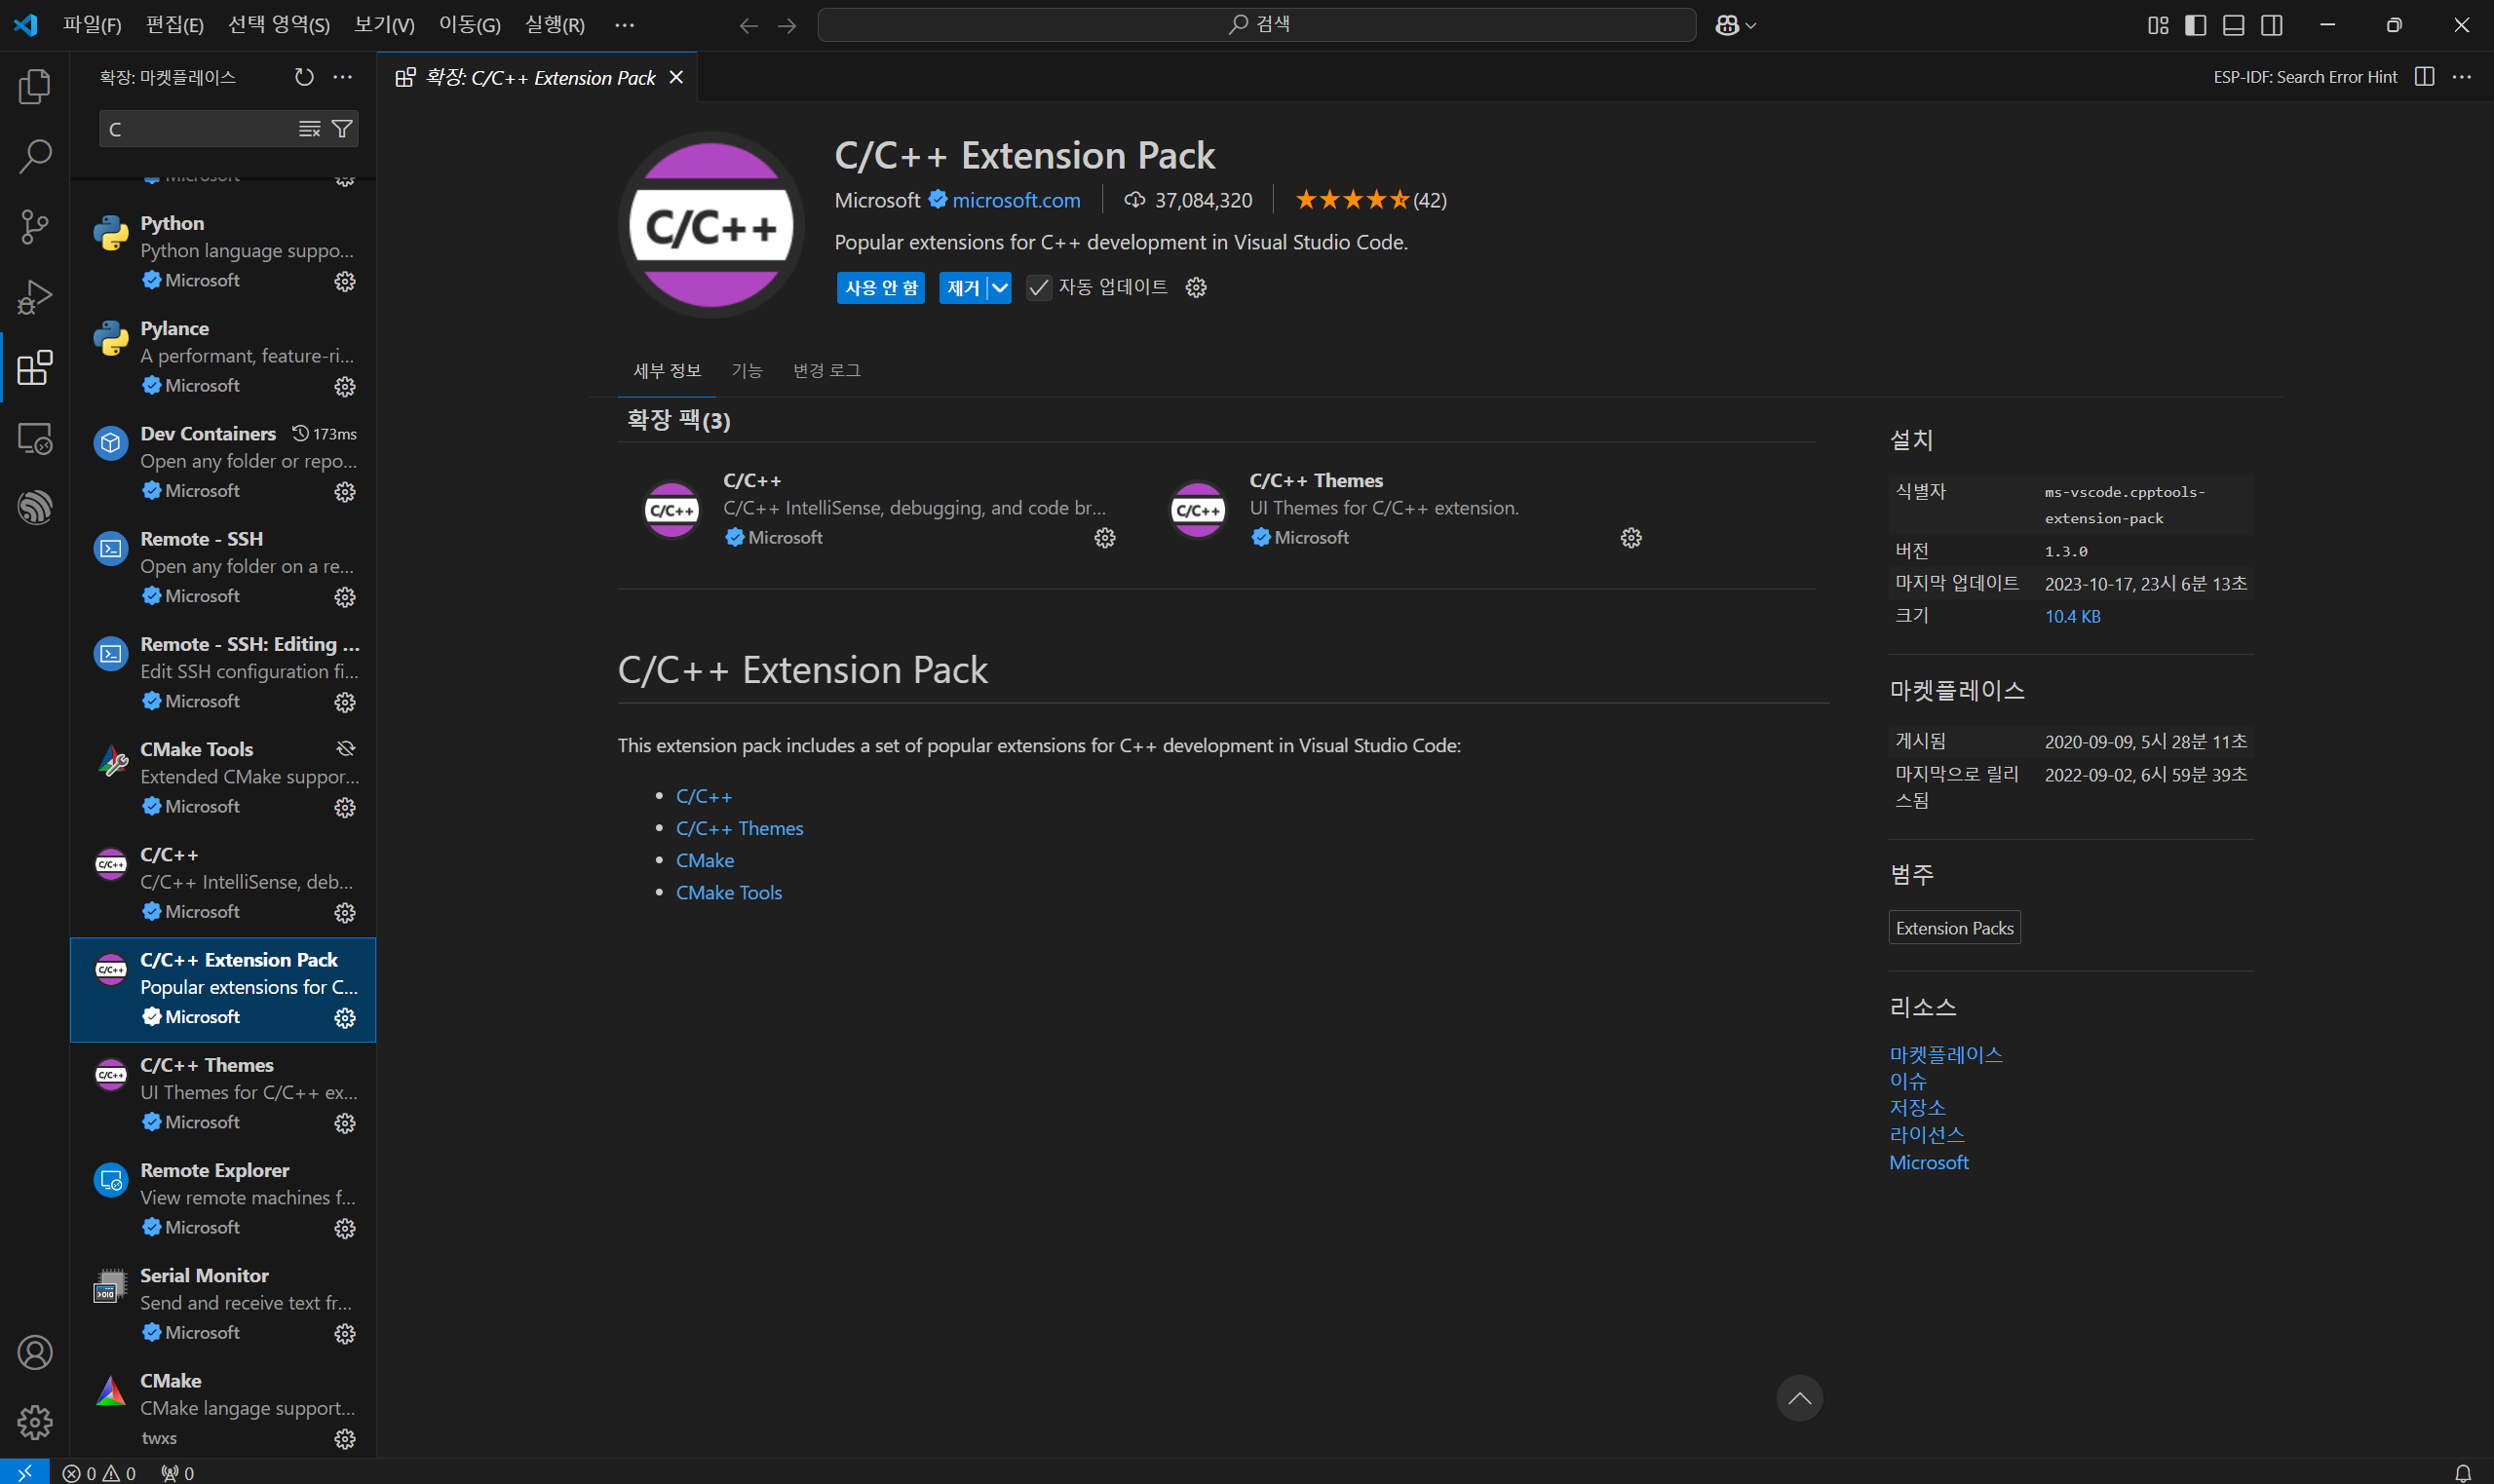This screenshot has height=1484, width=2494.
Task: Toggle secondary side bar visibility
Action: [2272, 25]
